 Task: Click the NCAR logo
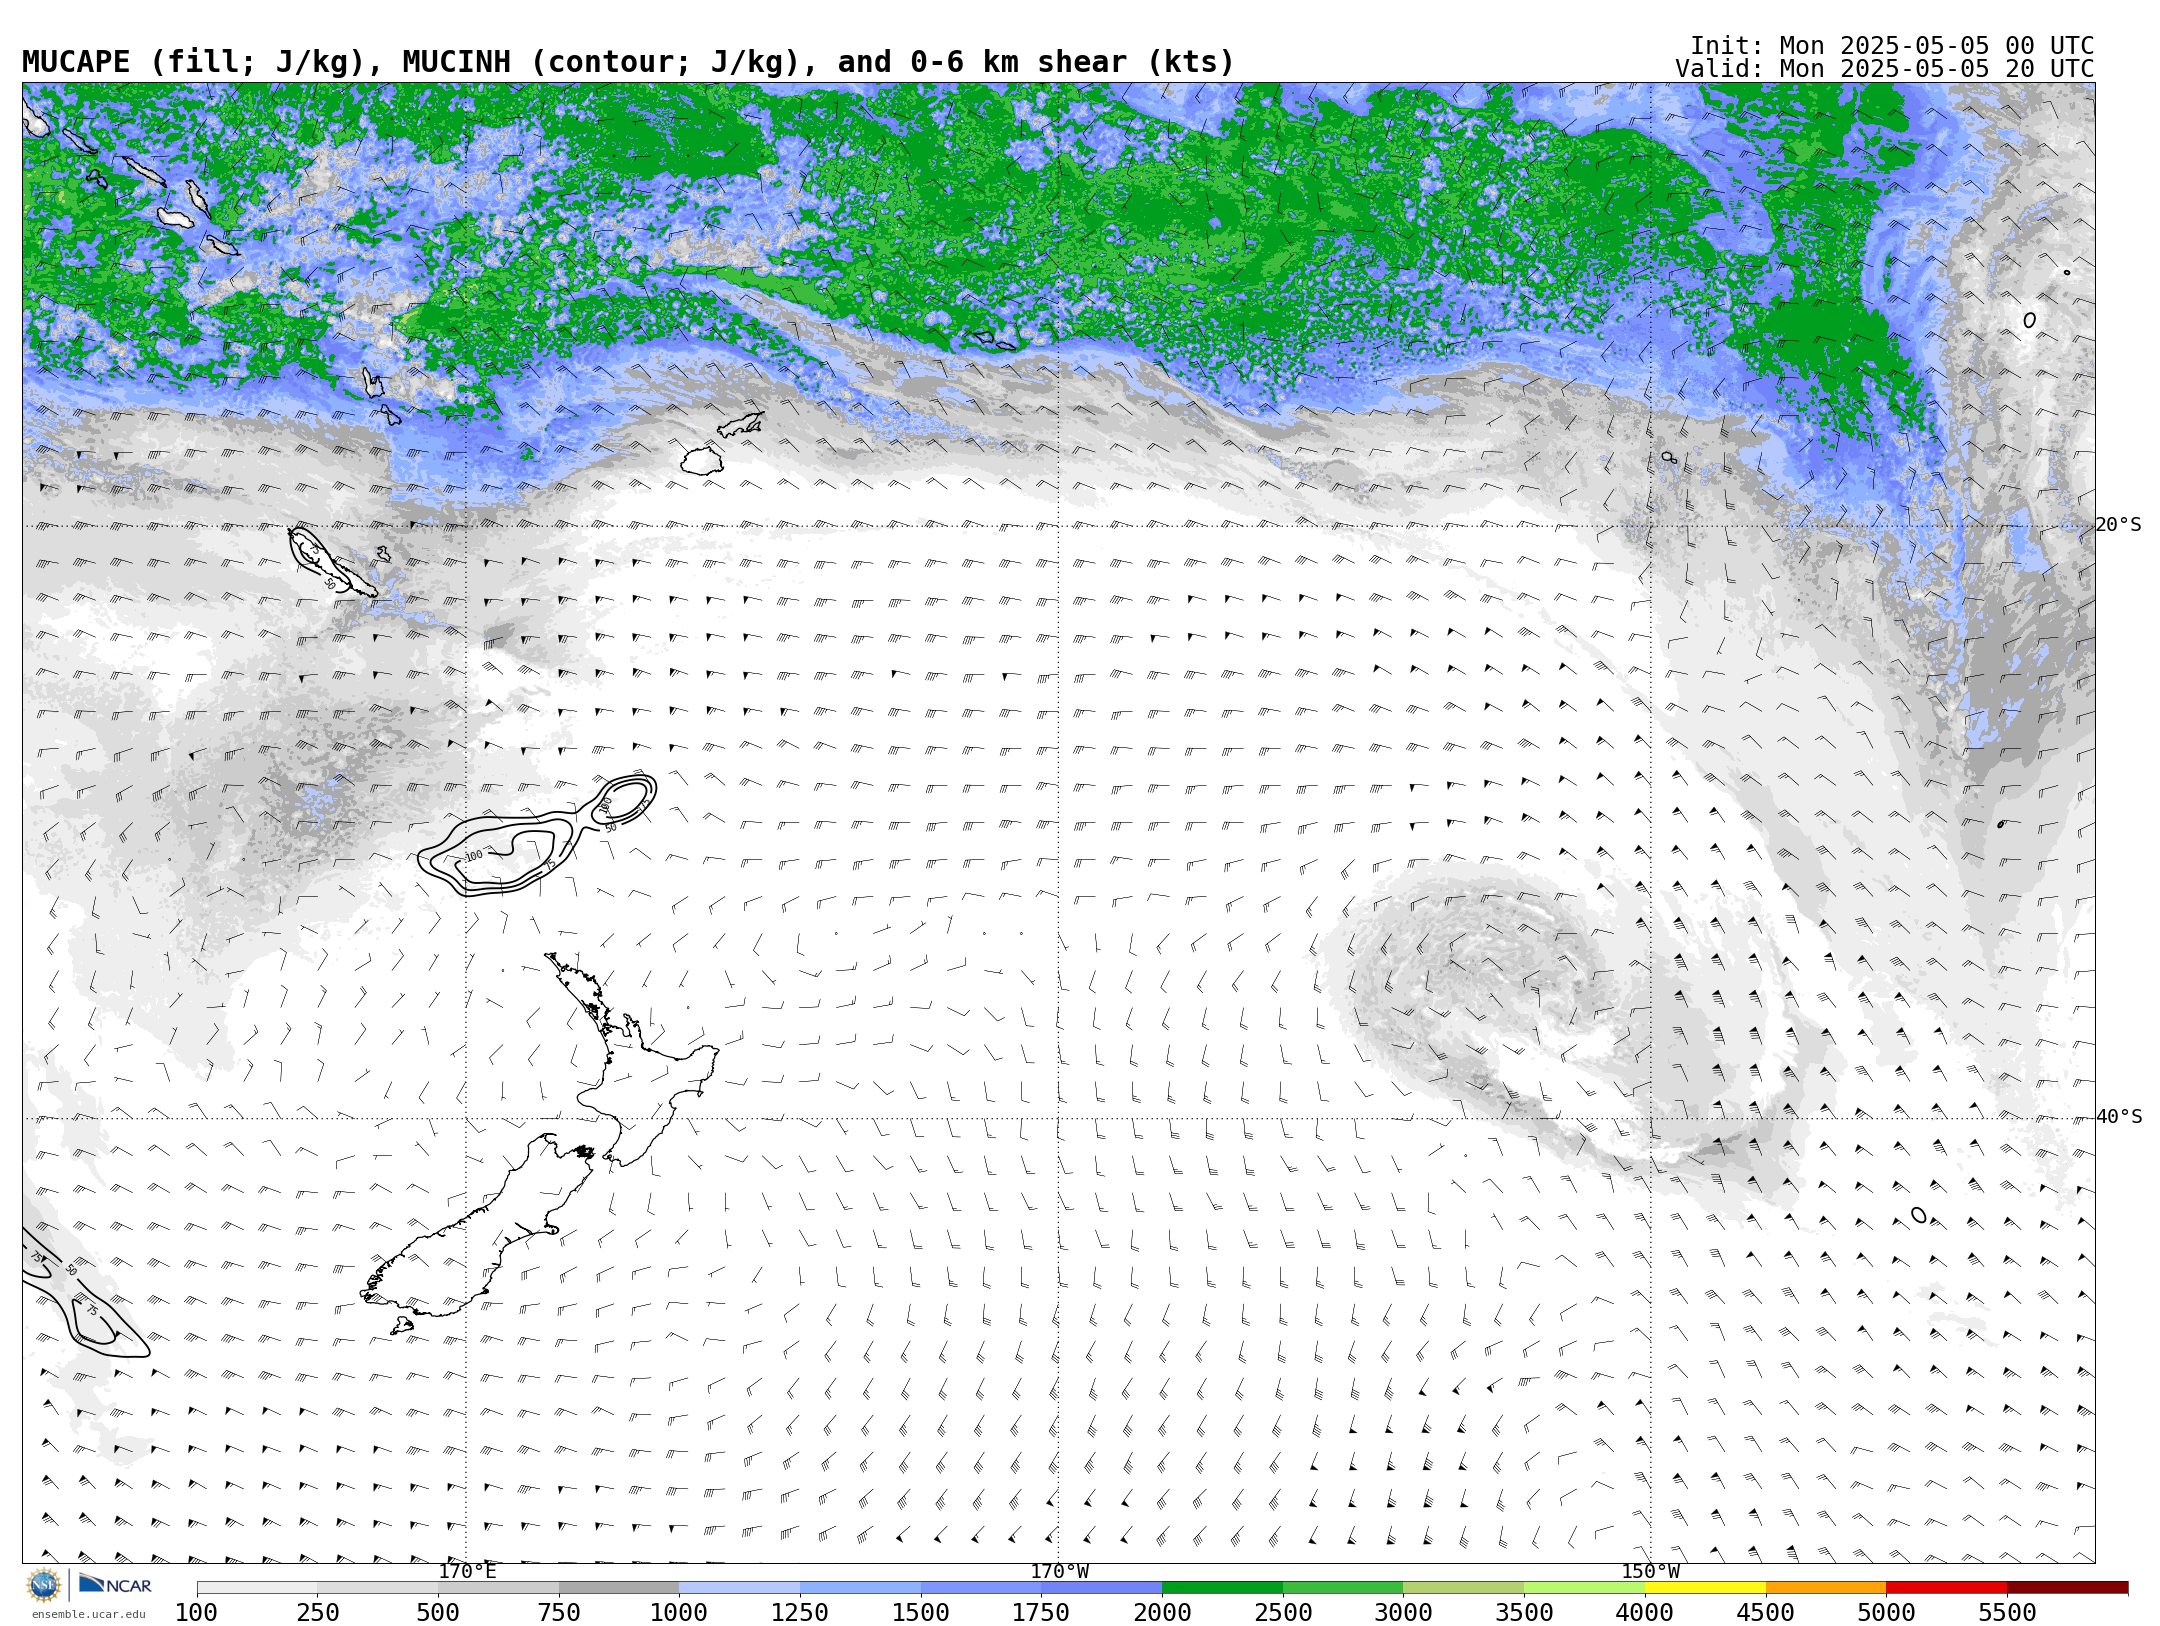115,1585
